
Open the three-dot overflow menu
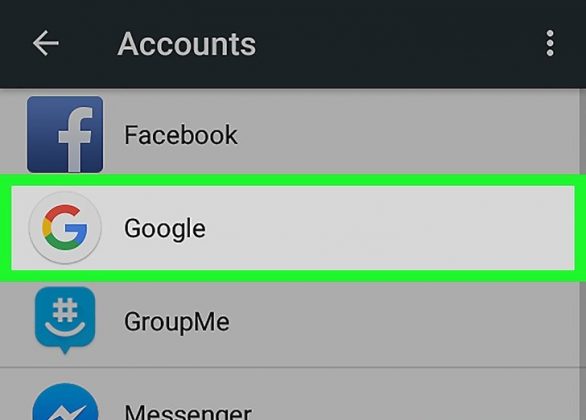tap(550, 43)
